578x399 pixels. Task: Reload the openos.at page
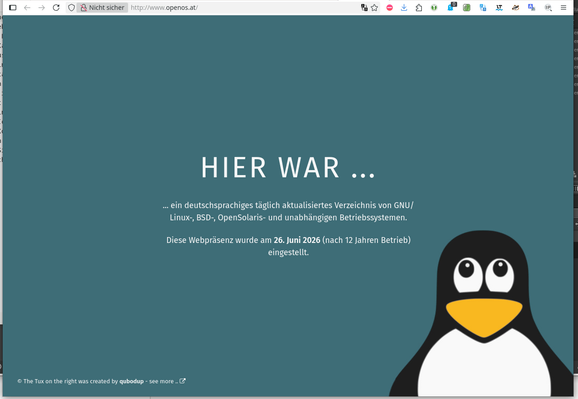56,7
